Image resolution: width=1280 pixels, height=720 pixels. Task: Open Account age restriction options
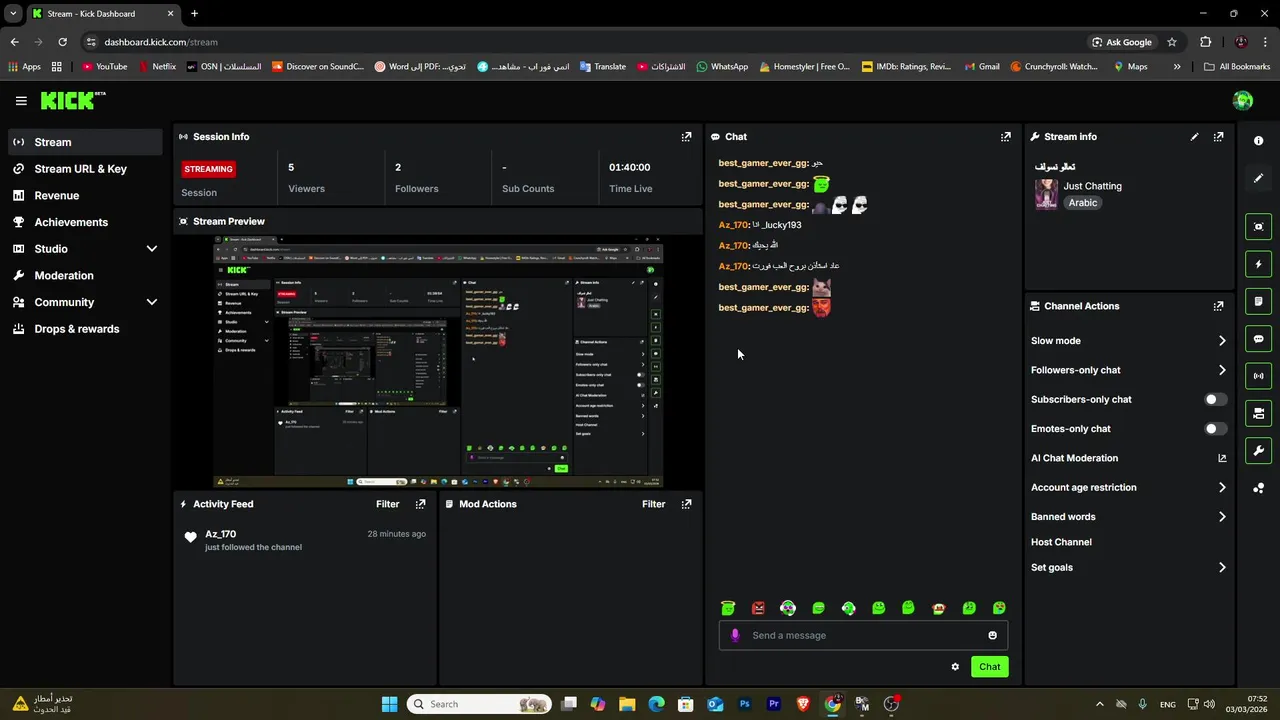[x=1128, y=488]
